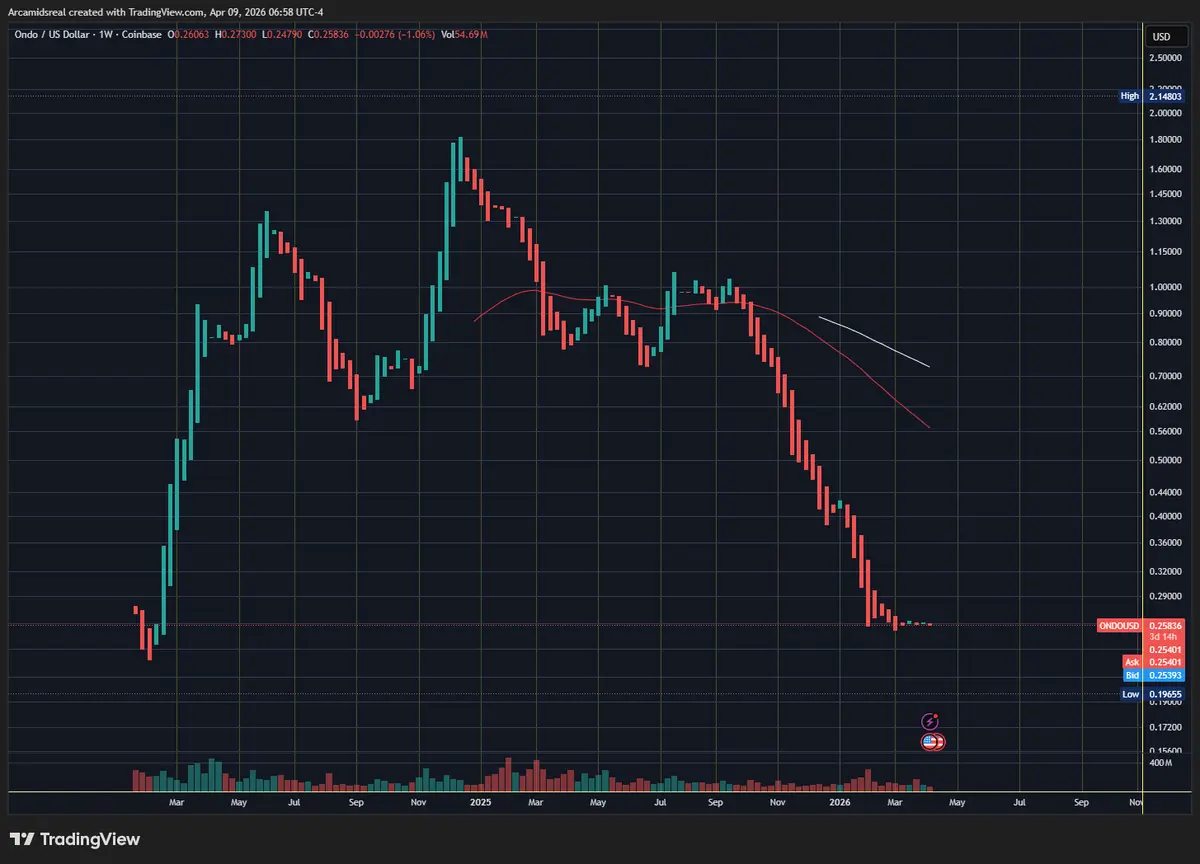Click the high value H0.27300
The image size is (1200, 864).
tap(235, 34)
